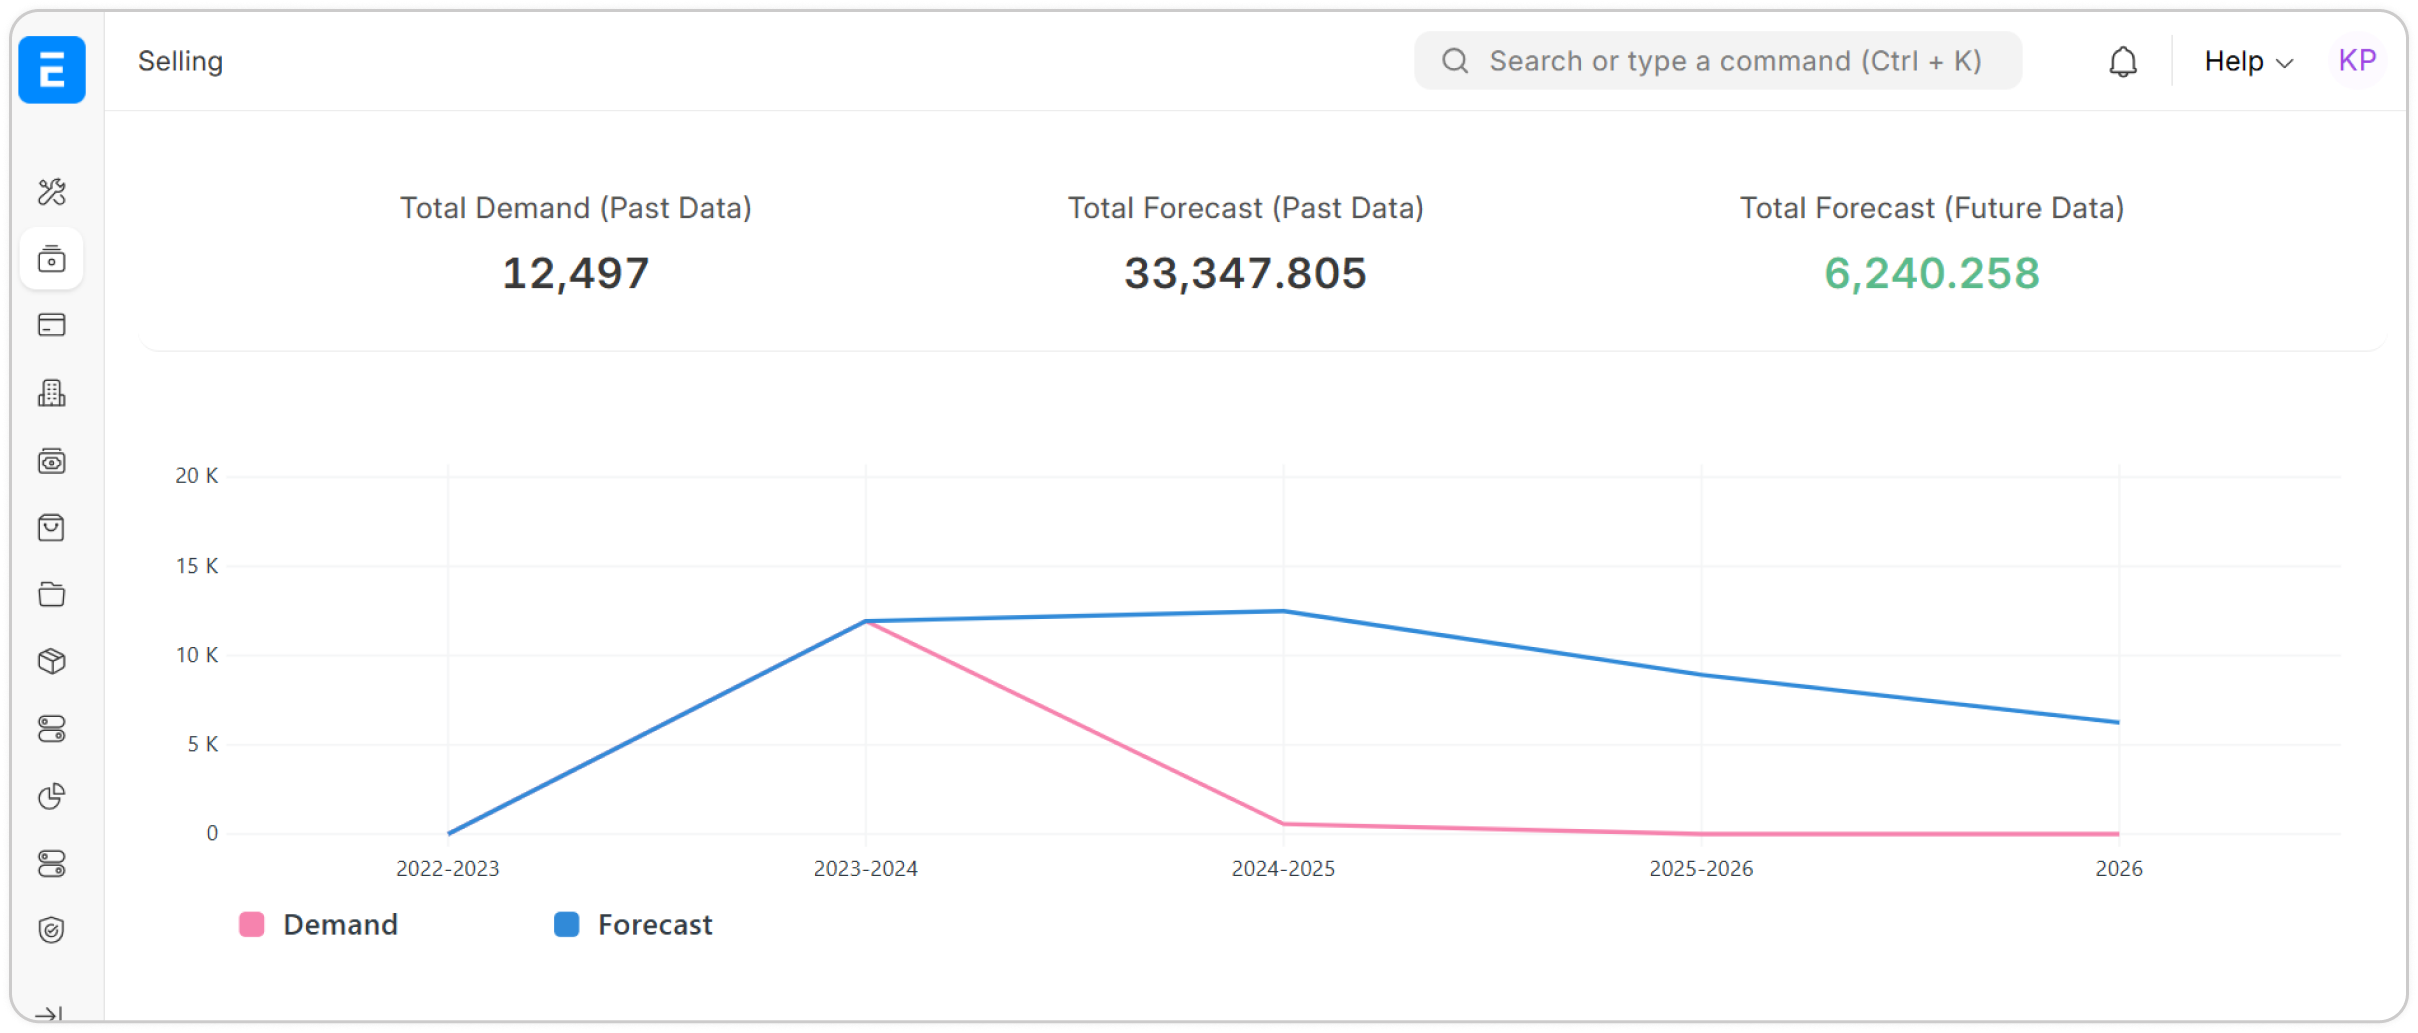The image size is (2418, 1033).
Task: Open the Help dropdown menu
Action: pos(2247,62)
